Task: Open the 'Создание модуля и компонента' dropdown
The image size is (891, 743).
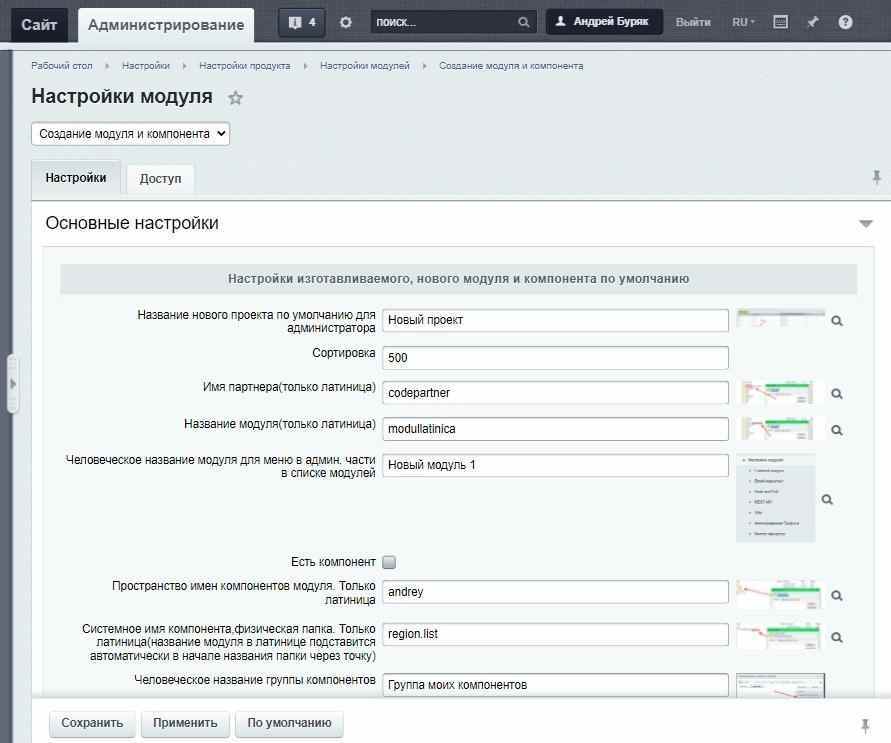Action: click(131, 133)
